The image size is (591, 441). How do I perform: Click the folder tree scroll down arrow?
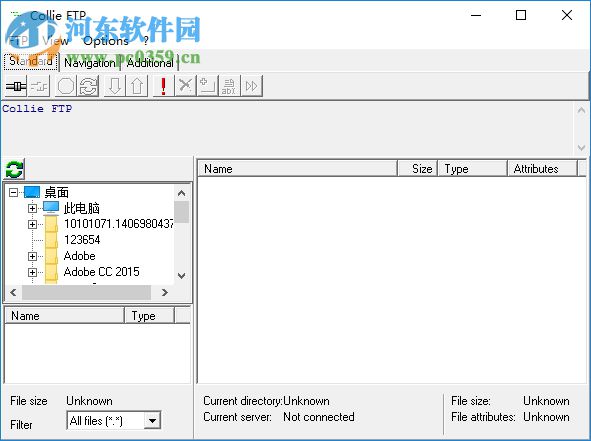pos(181,276)
